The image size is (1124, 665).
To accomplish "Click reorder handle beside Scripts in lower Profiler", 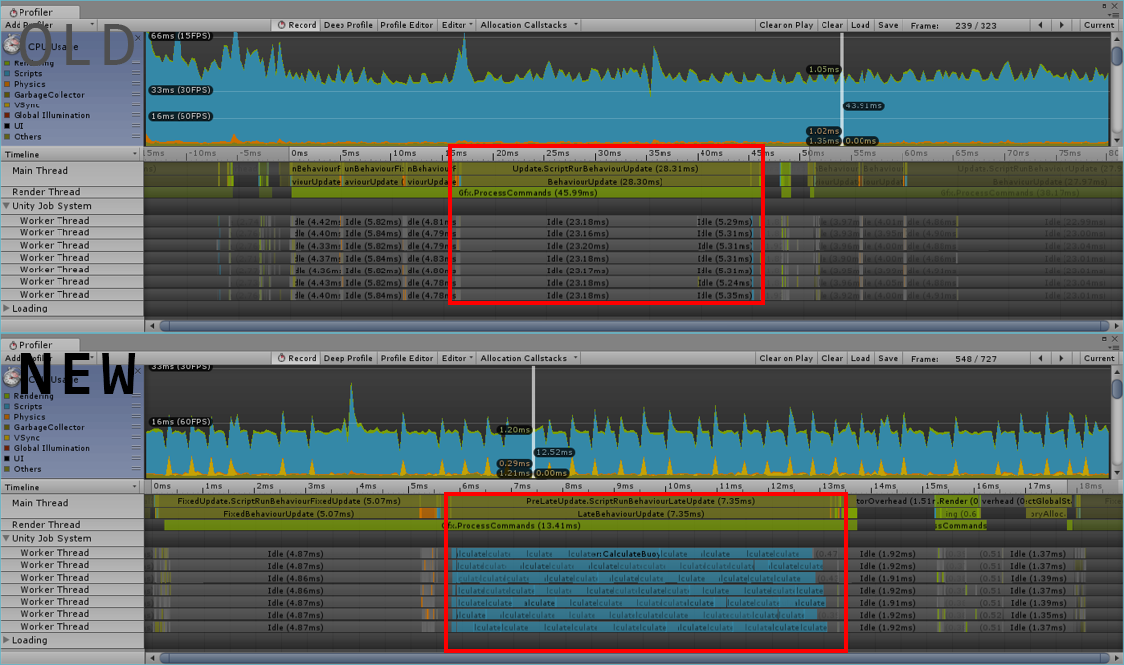I will pos(136,406).
